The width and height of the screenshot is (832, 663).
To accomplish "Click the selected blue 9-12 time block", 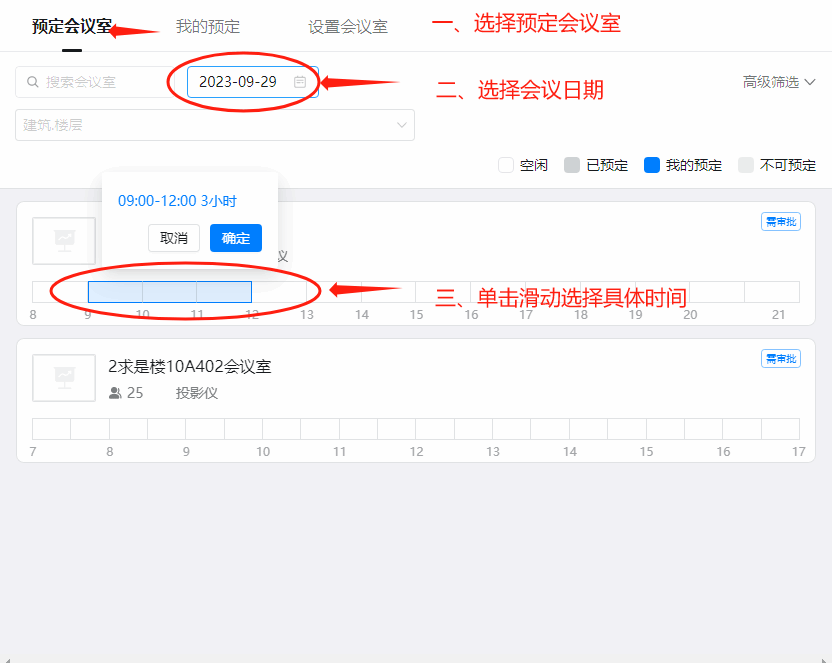I will click(x=170, y=291).
